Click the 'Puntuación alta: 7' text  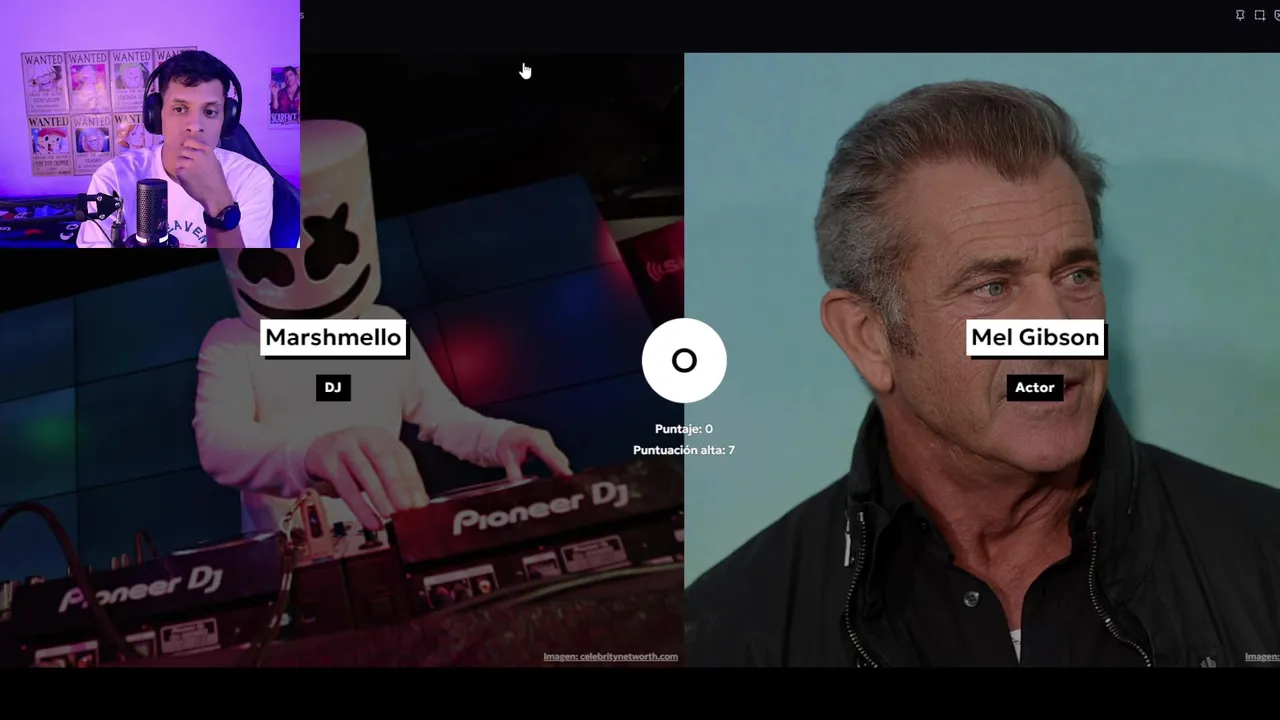pyautogui.click(x=684, y=450)
